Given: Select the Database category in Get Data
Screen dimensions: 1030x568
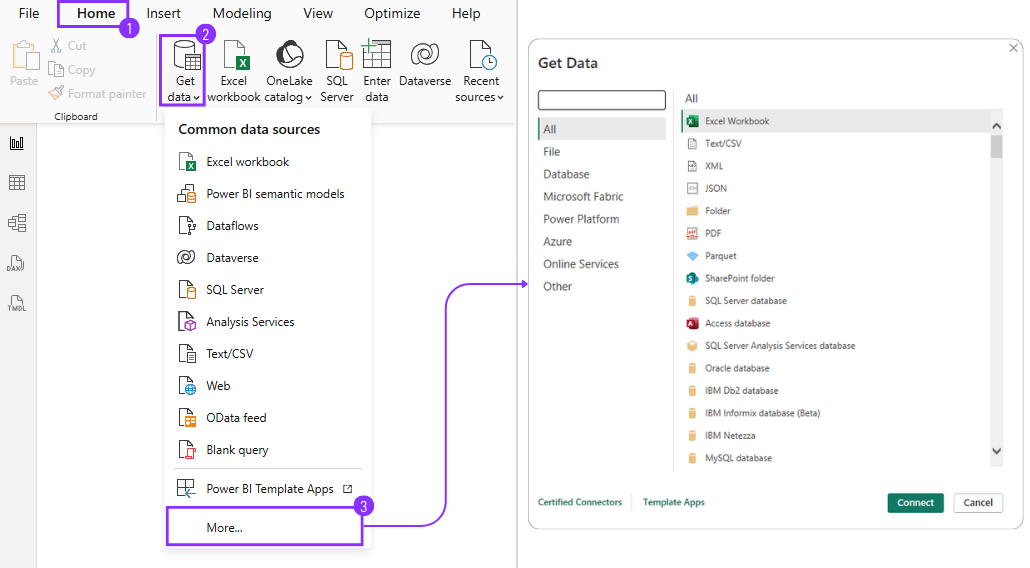Looking at the screenshot, I should [x=602, y=174].
